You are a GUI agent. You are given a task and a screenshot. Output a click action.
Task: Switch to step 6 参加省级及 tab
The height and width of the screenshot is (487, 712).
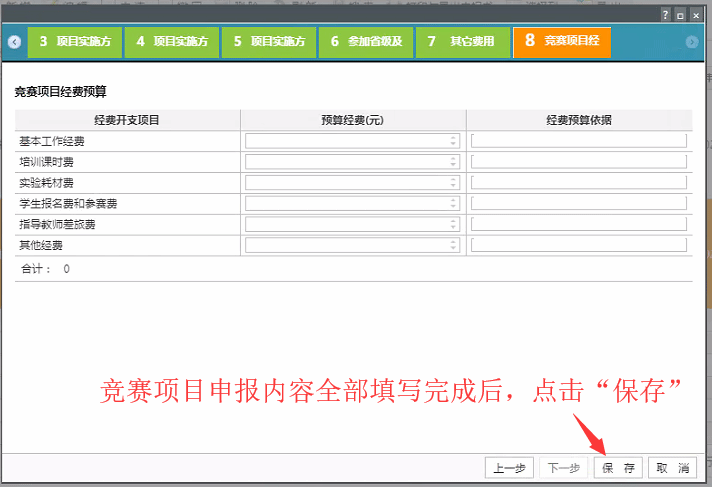pos(367,42)
